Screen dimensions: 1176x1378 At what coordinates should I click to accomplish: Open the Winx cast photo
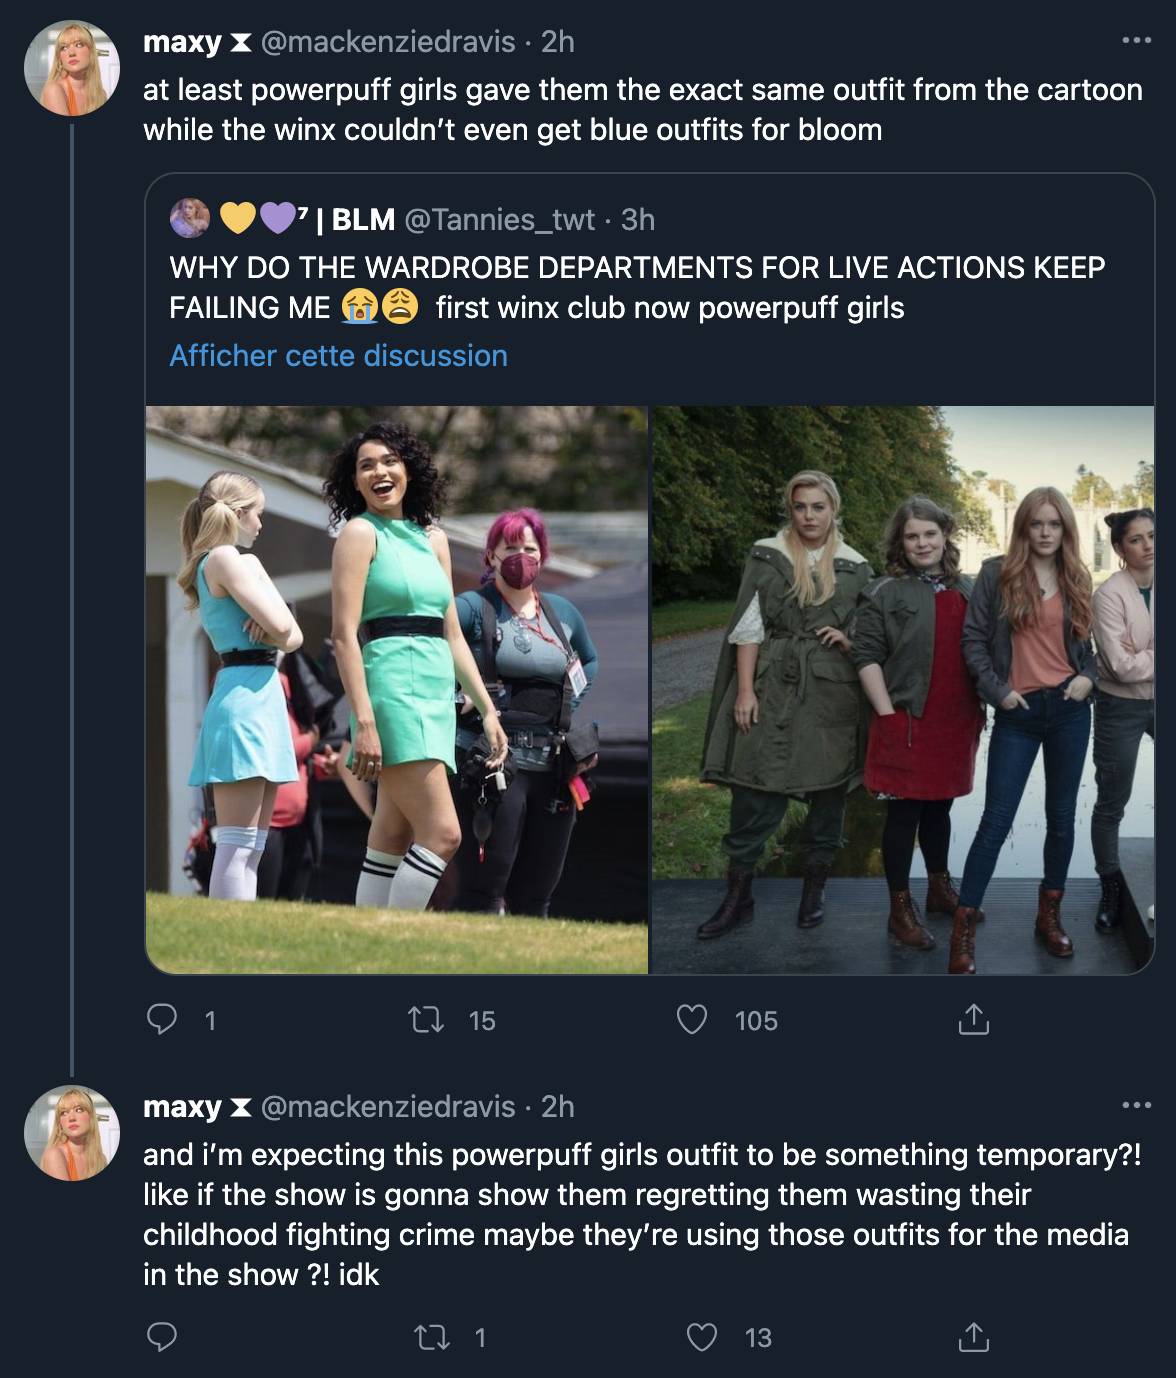point(903,690)
